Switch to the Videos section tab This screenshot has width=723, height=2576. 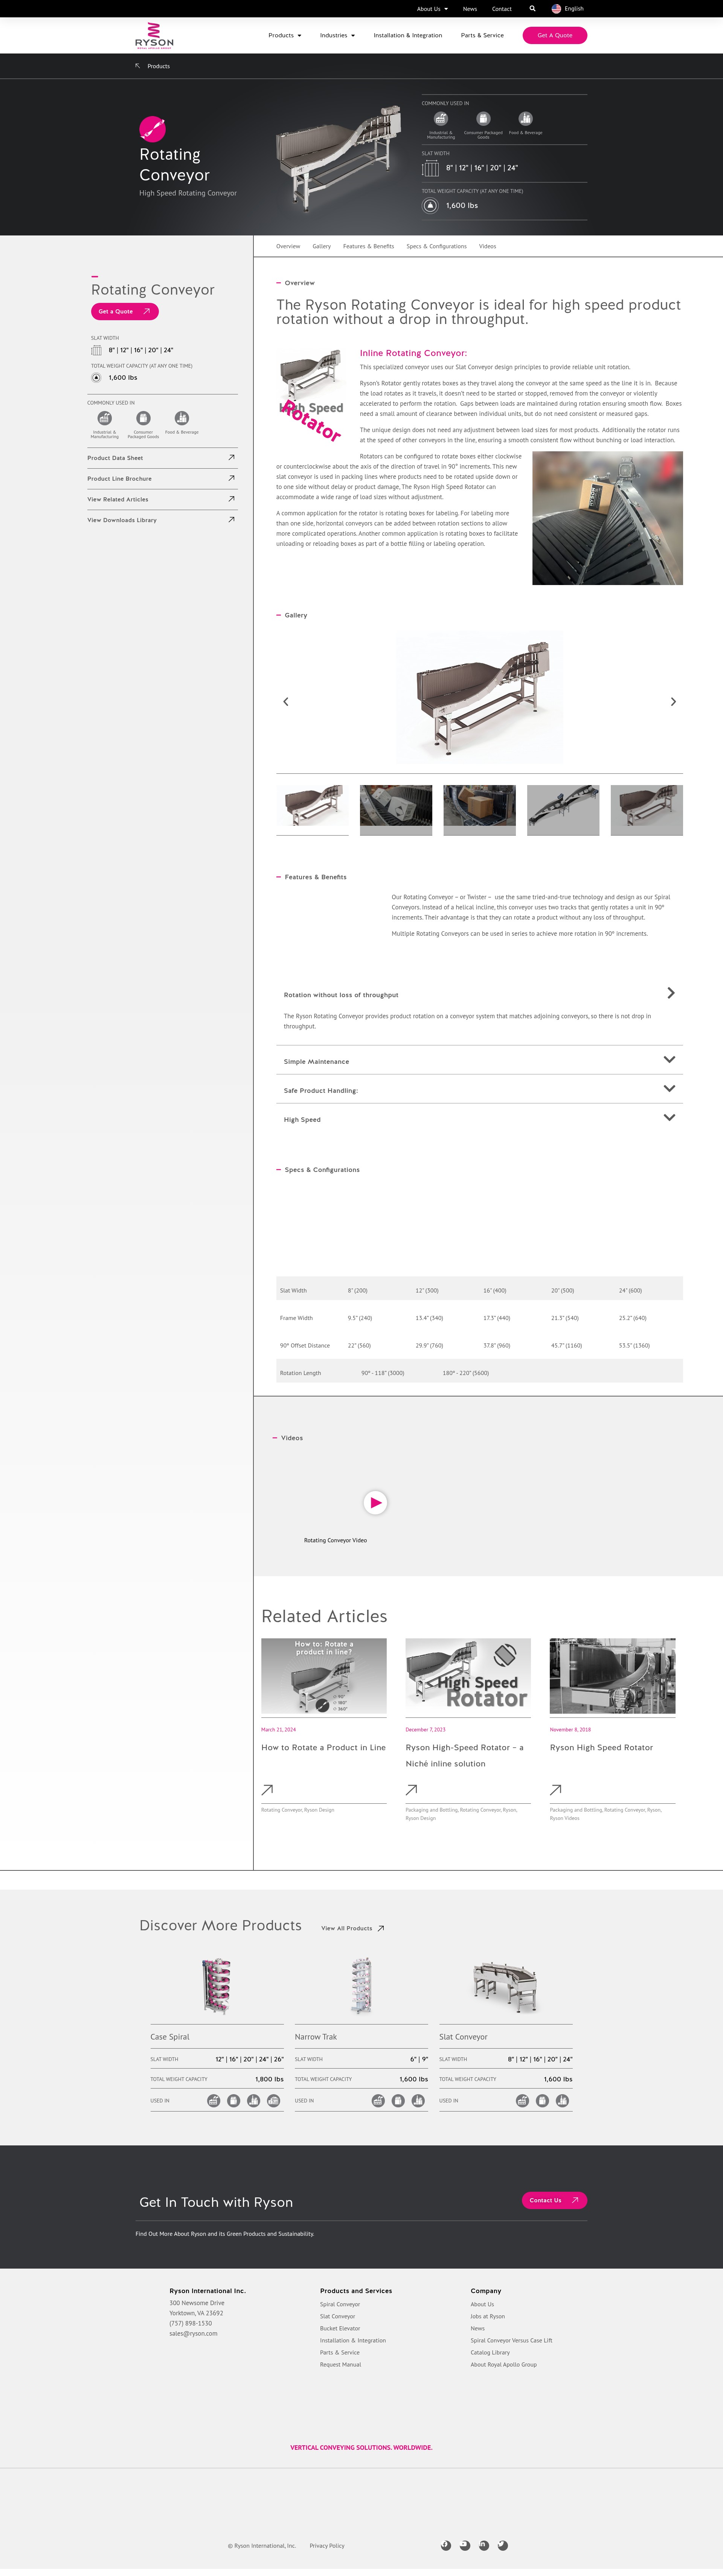[x=487, y=246]
